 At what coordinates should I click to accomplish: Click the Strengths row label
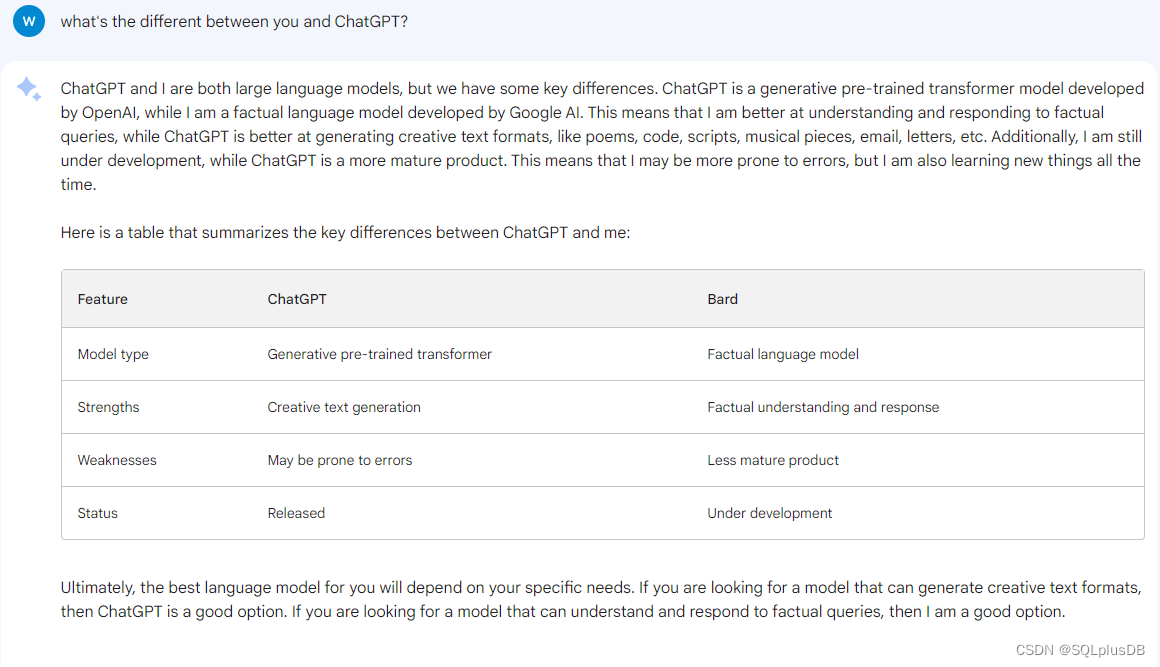click(108, 407)
